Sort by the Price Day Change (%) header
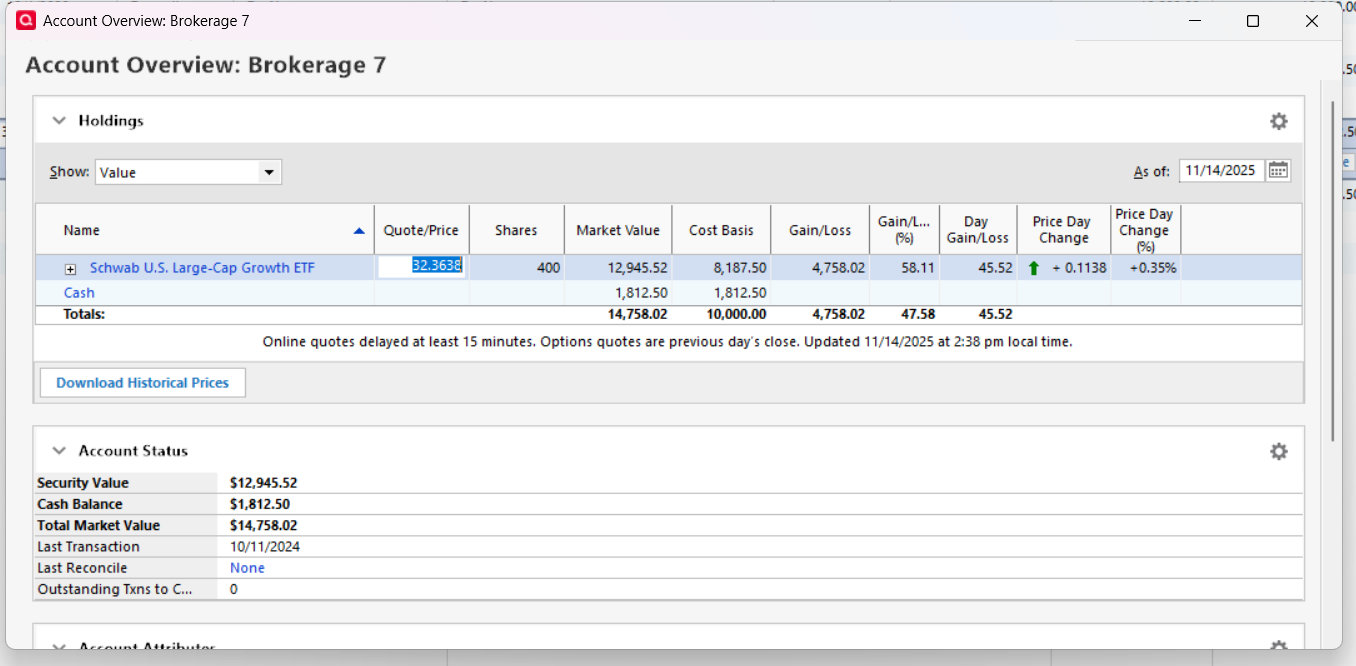The height and width of the screenshot is (666, 1356). [x=1145, y=230]
